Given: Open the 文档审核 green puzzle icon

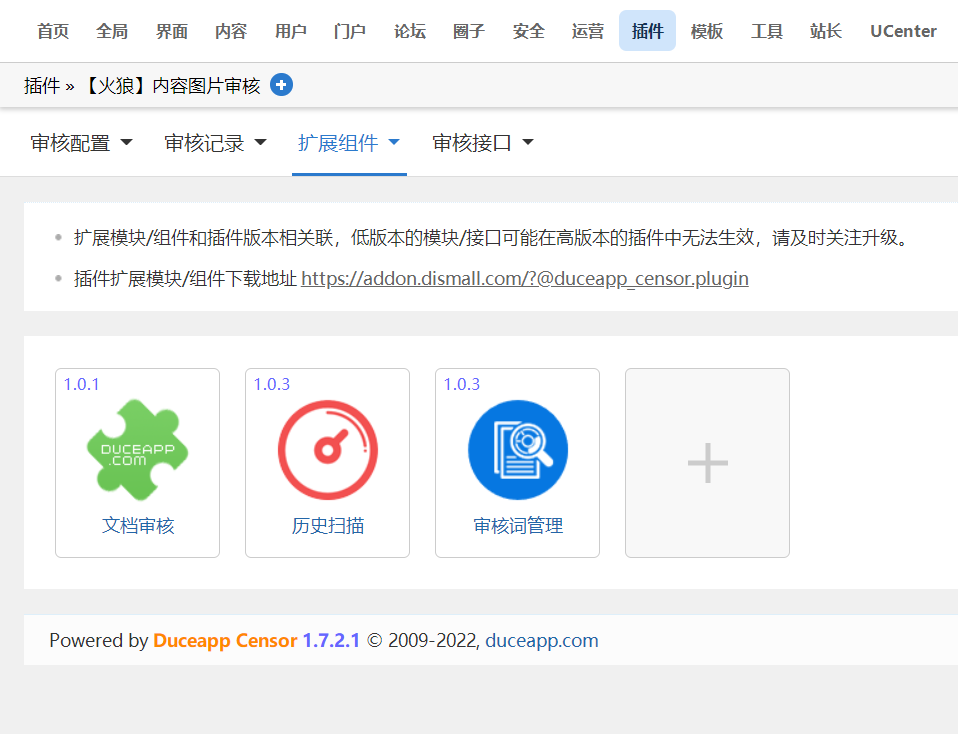Looking at the screenshot, I should (137, 449).
